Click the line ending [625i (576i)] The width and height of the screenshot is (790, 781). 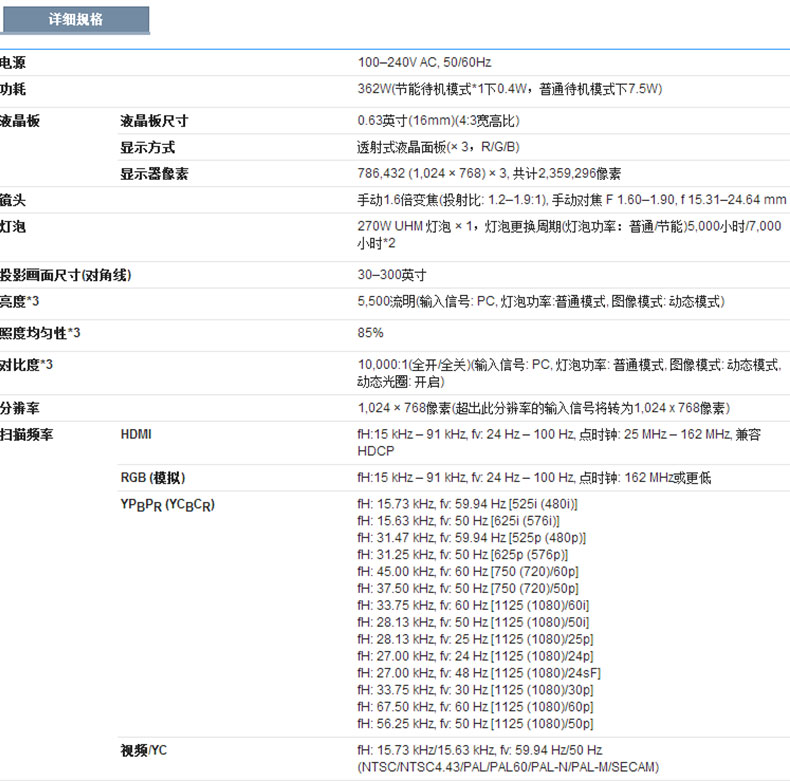(x=458, y=521)
